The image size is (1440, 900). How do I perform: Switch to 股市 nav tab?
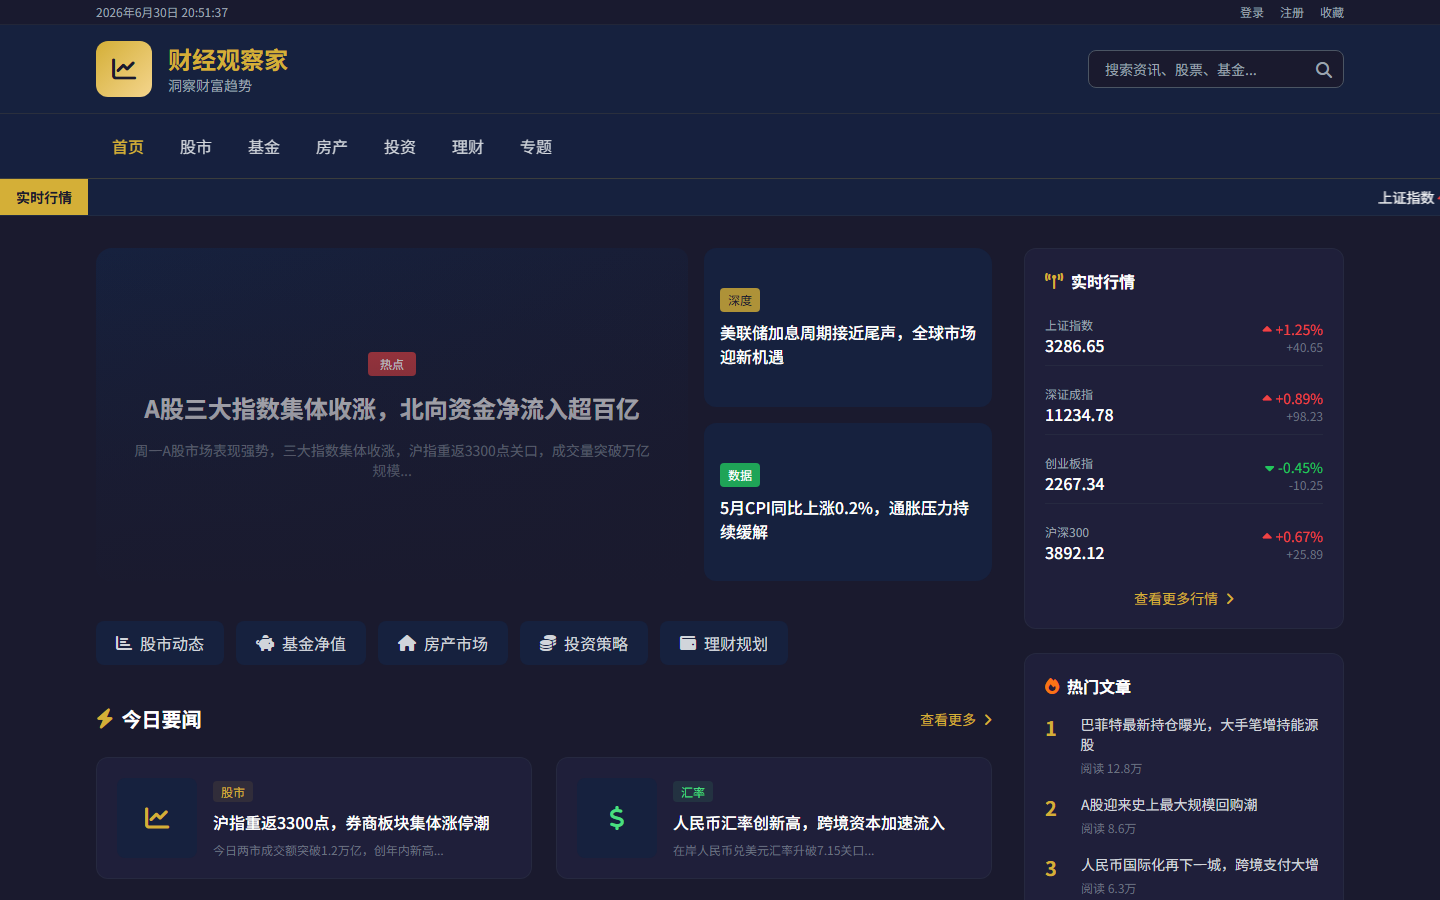[196, 147]
